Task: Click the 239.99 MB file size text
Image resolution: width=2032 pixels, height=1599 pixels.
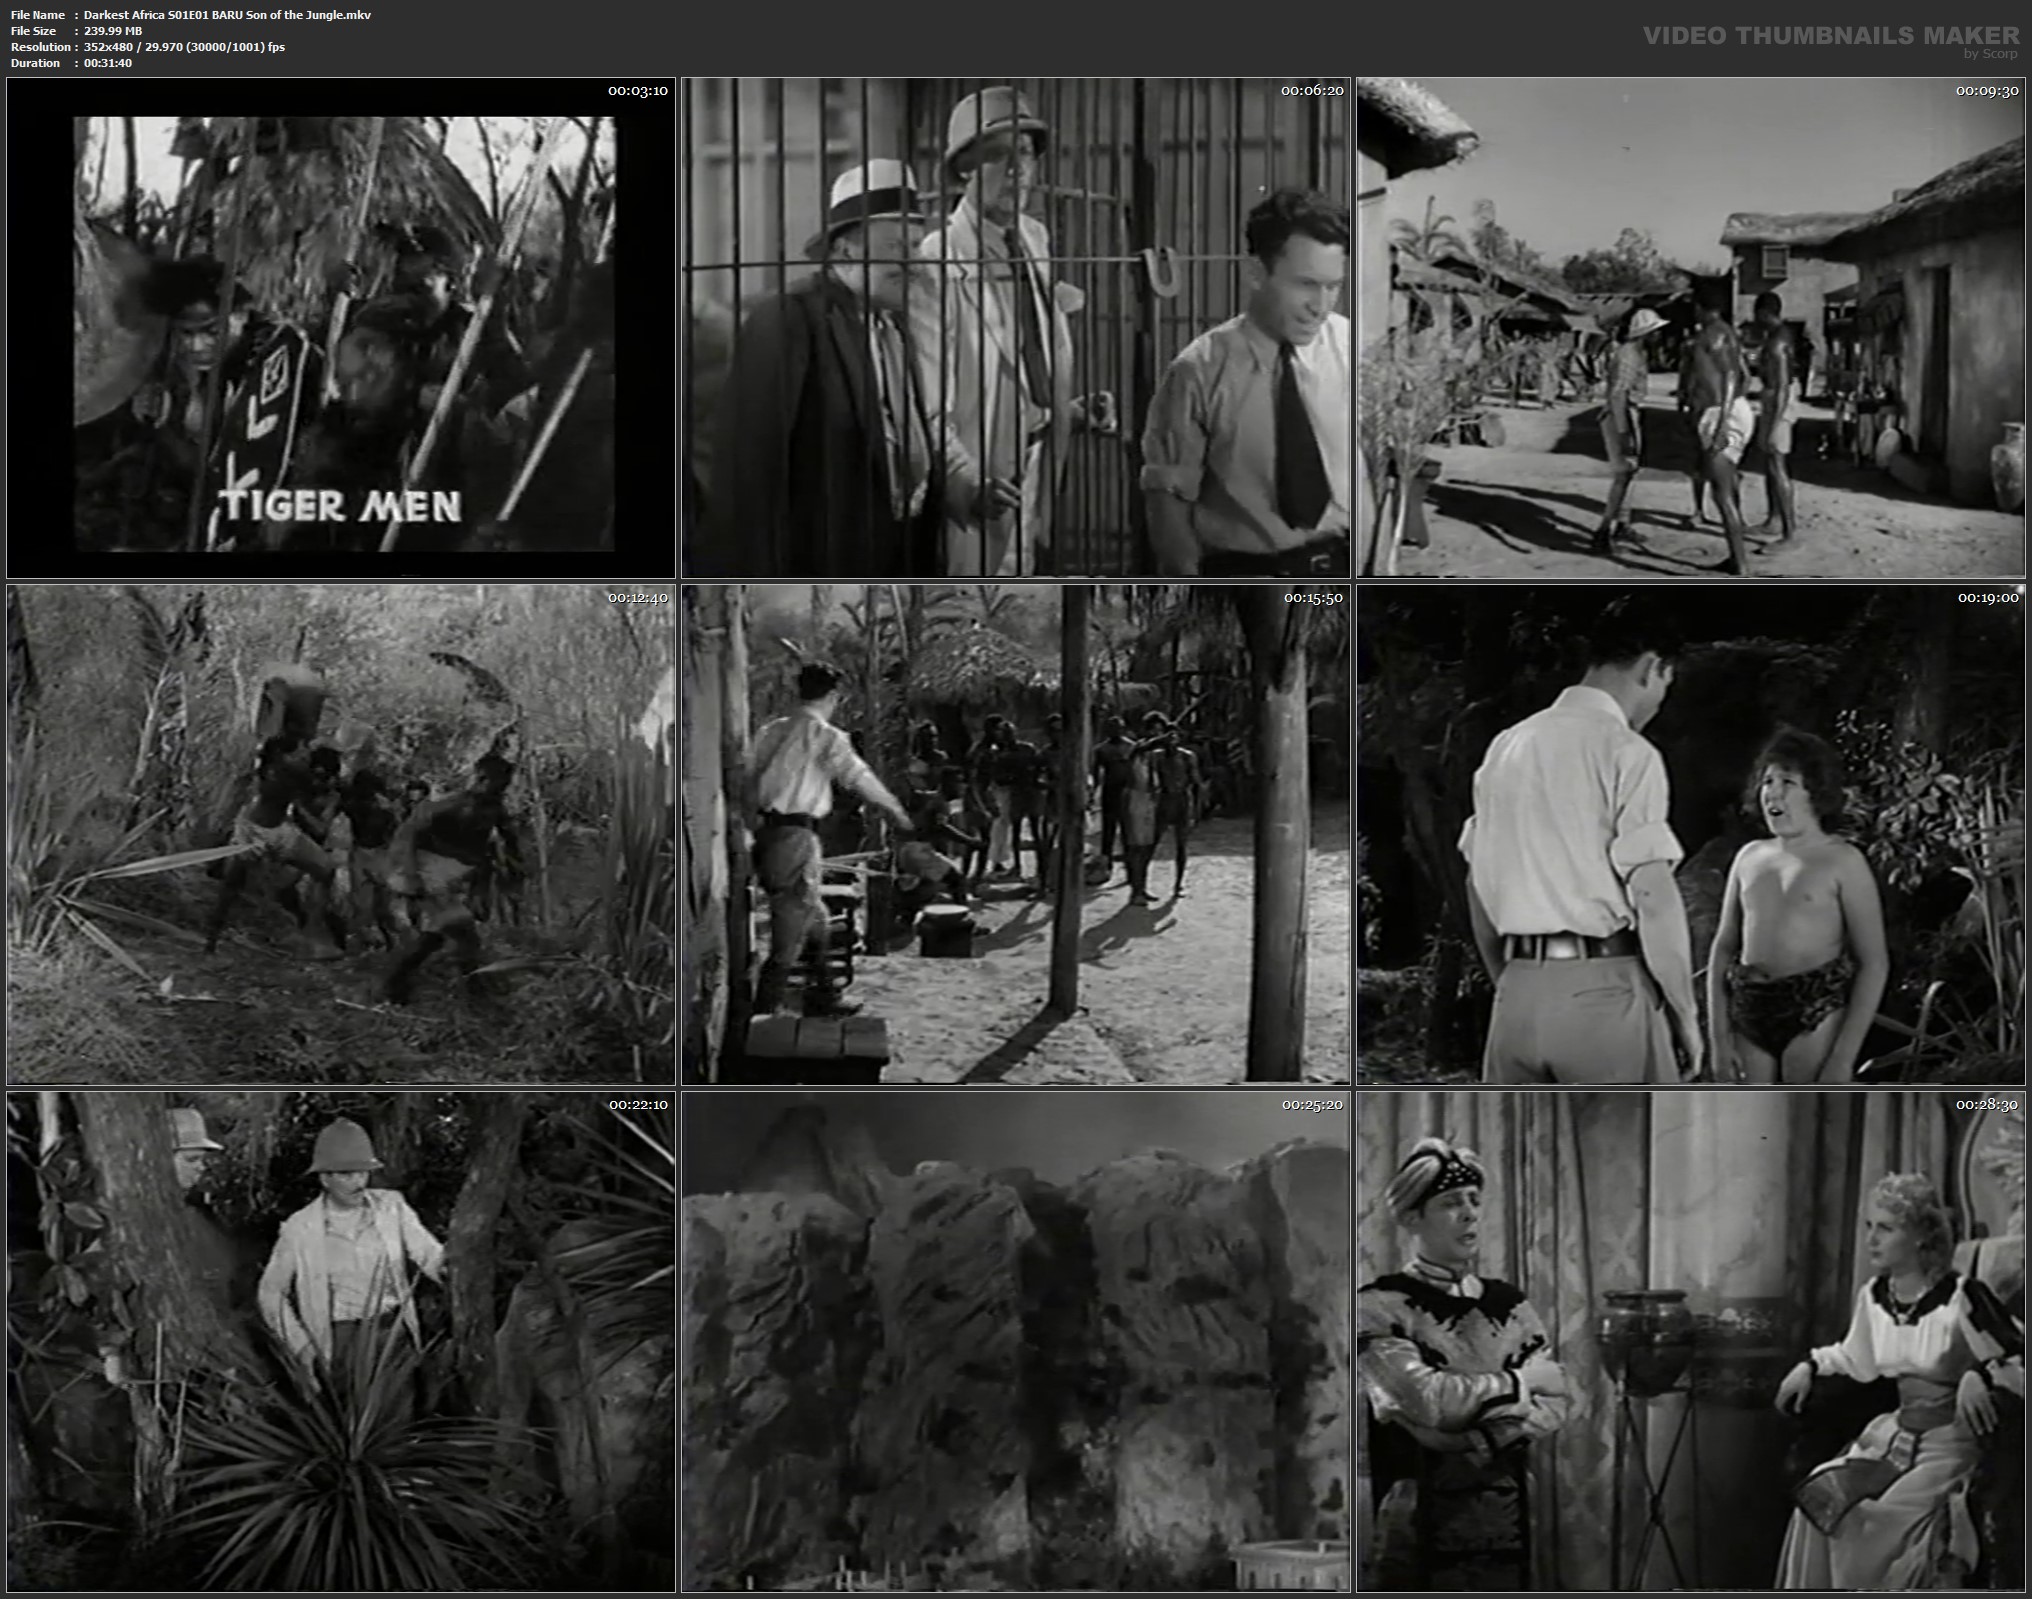Action: [113, 31]
